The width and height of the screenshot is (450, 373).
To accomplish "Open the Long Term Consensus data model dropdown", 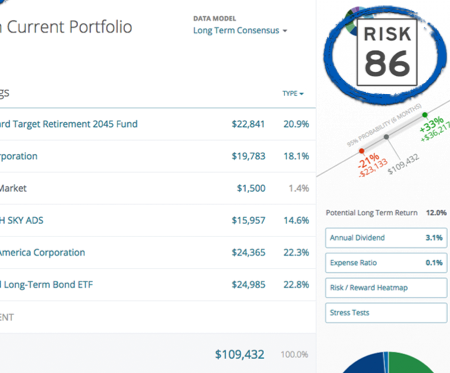I will click(240, 30).
